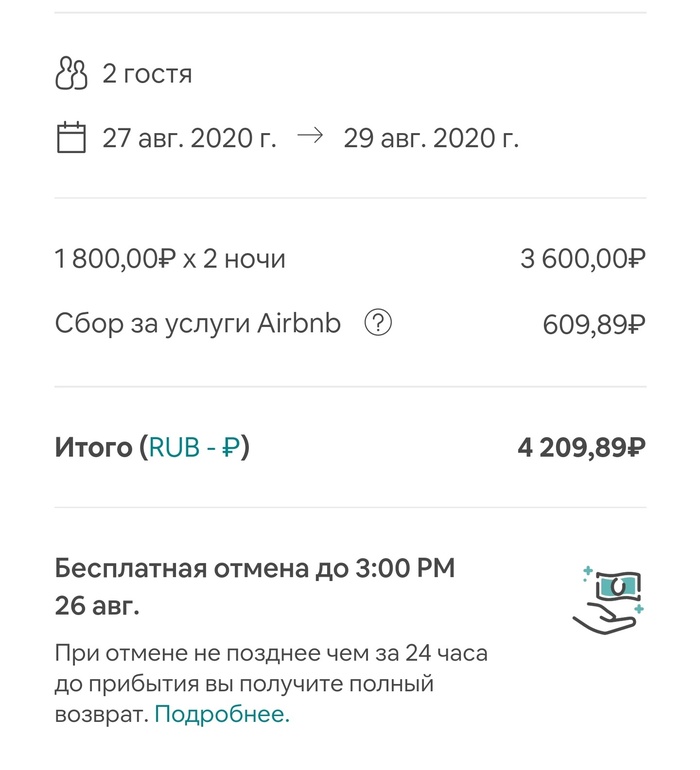700x770 pixels.
Task: Open the Airbnb service fee help icon
Action: tap(378, 324)
